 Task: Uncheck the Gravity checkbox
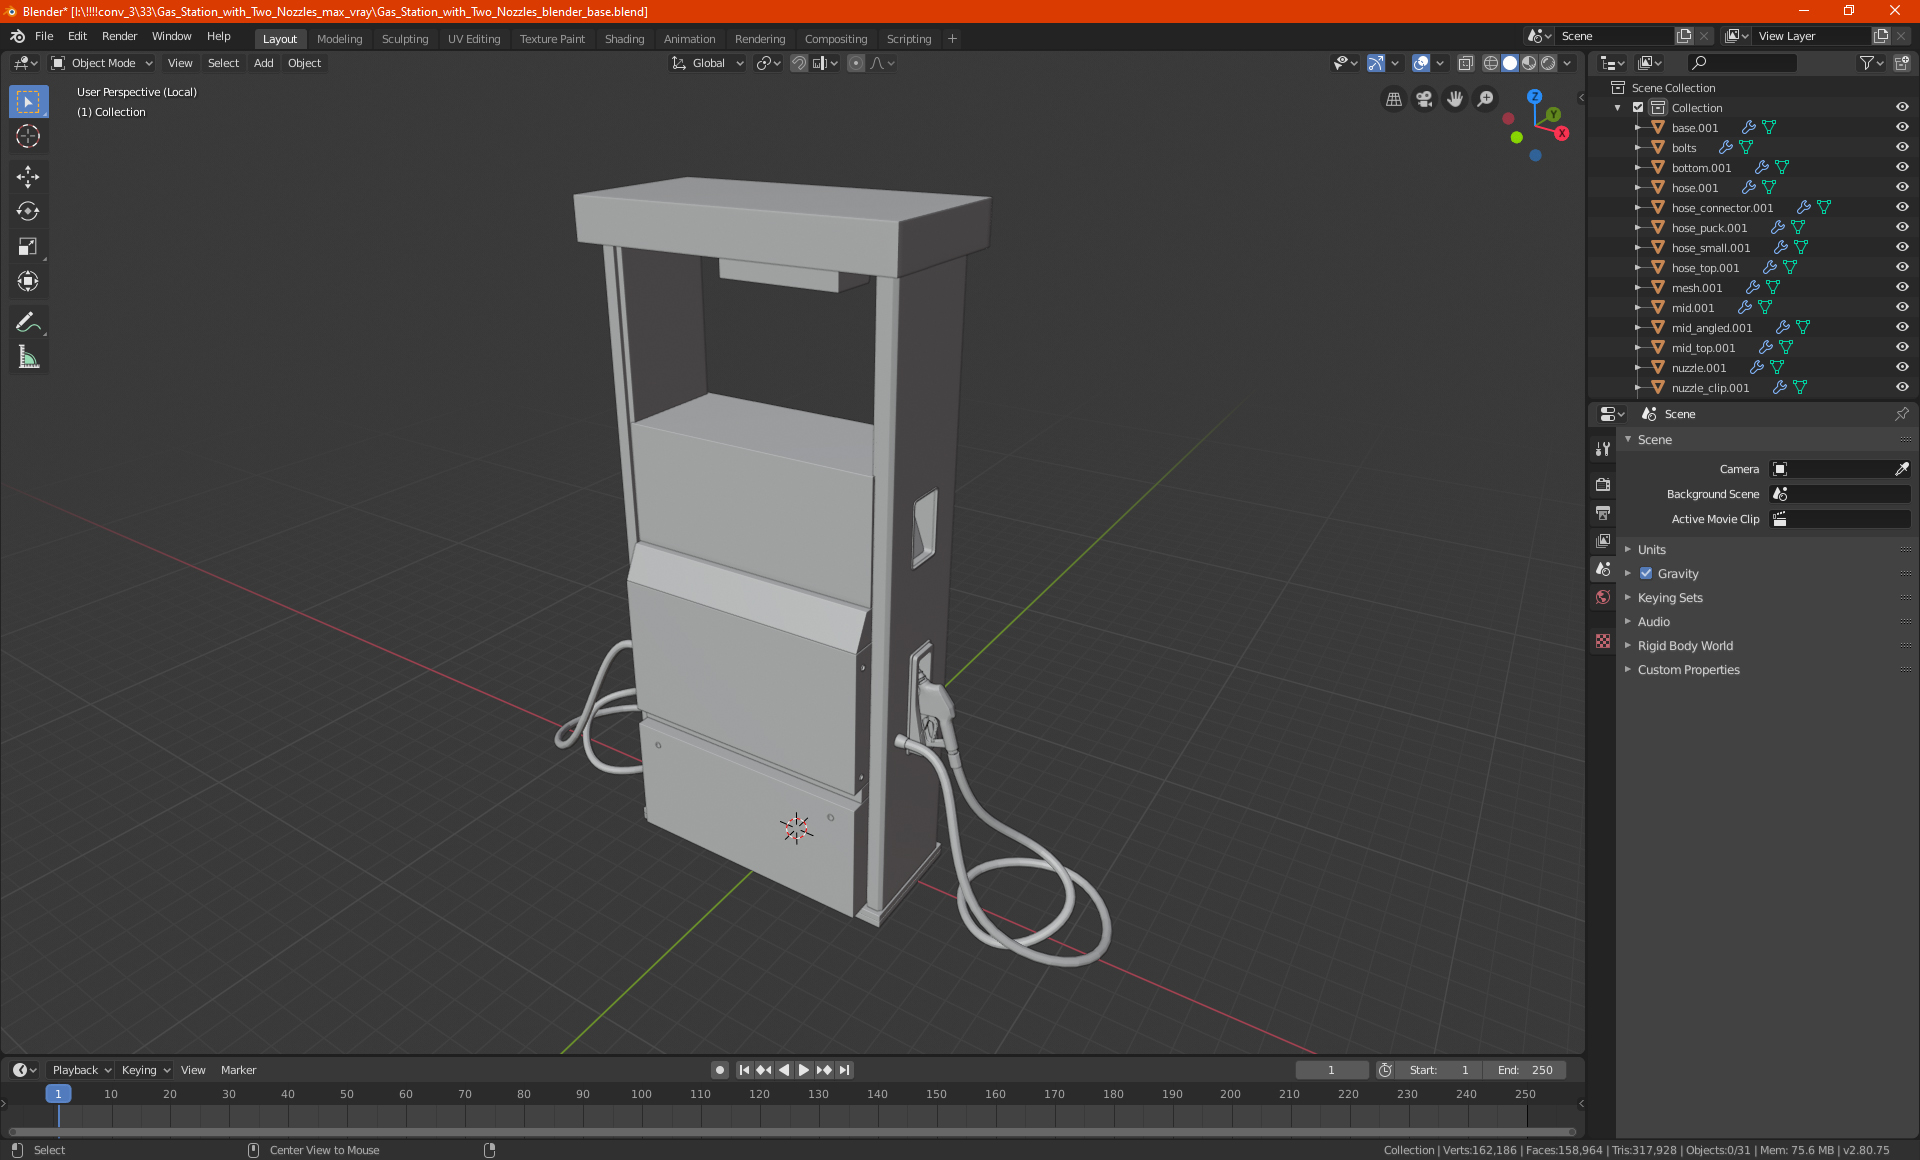coord(1646,574)
